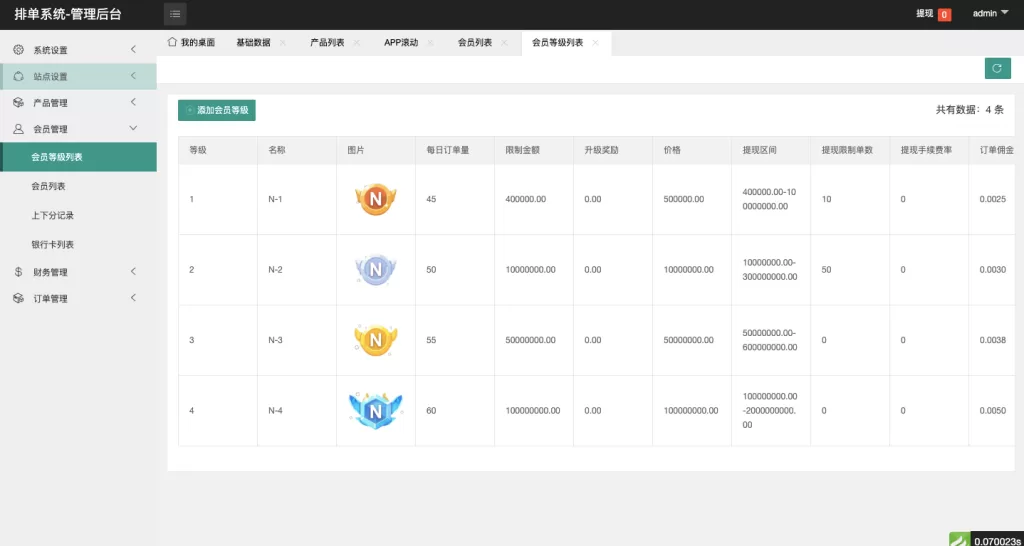Open 上下分记录 in the sidebar
This screenshot has height=546, width=1024.
[53, 215]
